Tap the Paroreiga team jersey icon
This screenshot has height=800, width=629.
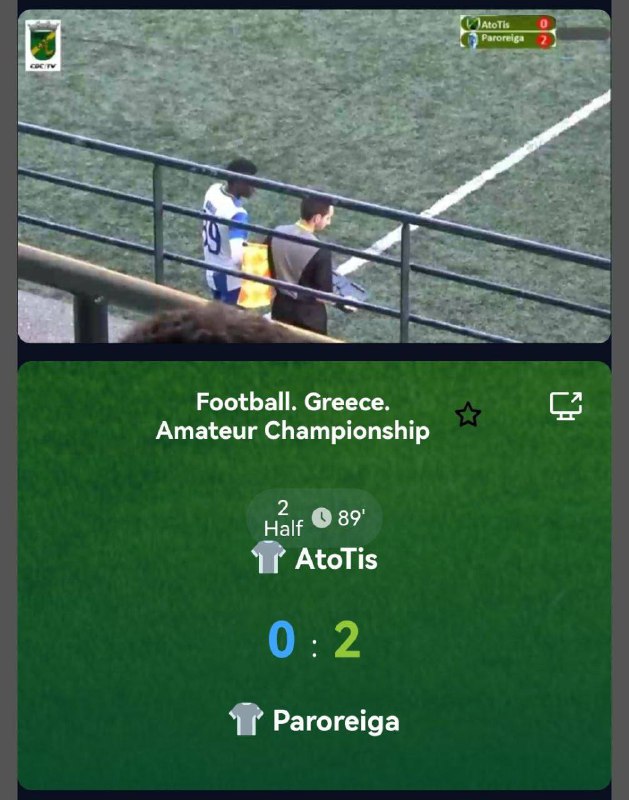pyautogui.click(x=246, y=719)
